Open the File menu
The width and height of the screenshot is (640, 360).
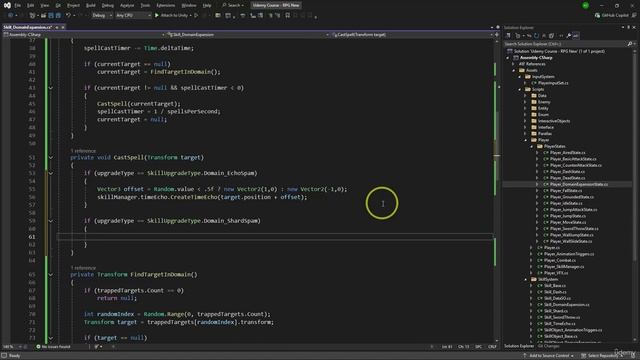[x=18, y=5]
